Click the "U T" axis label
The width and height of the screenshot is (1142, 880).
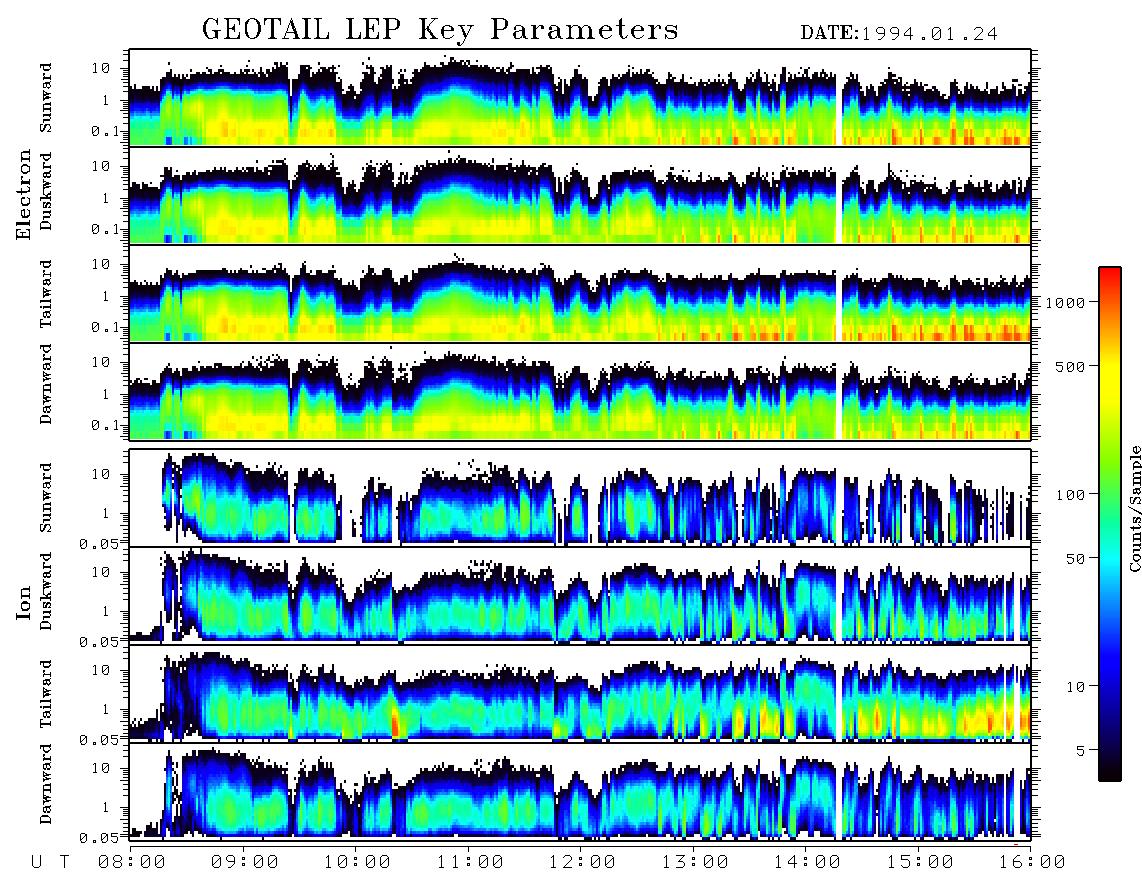click(x=50, y=862)
